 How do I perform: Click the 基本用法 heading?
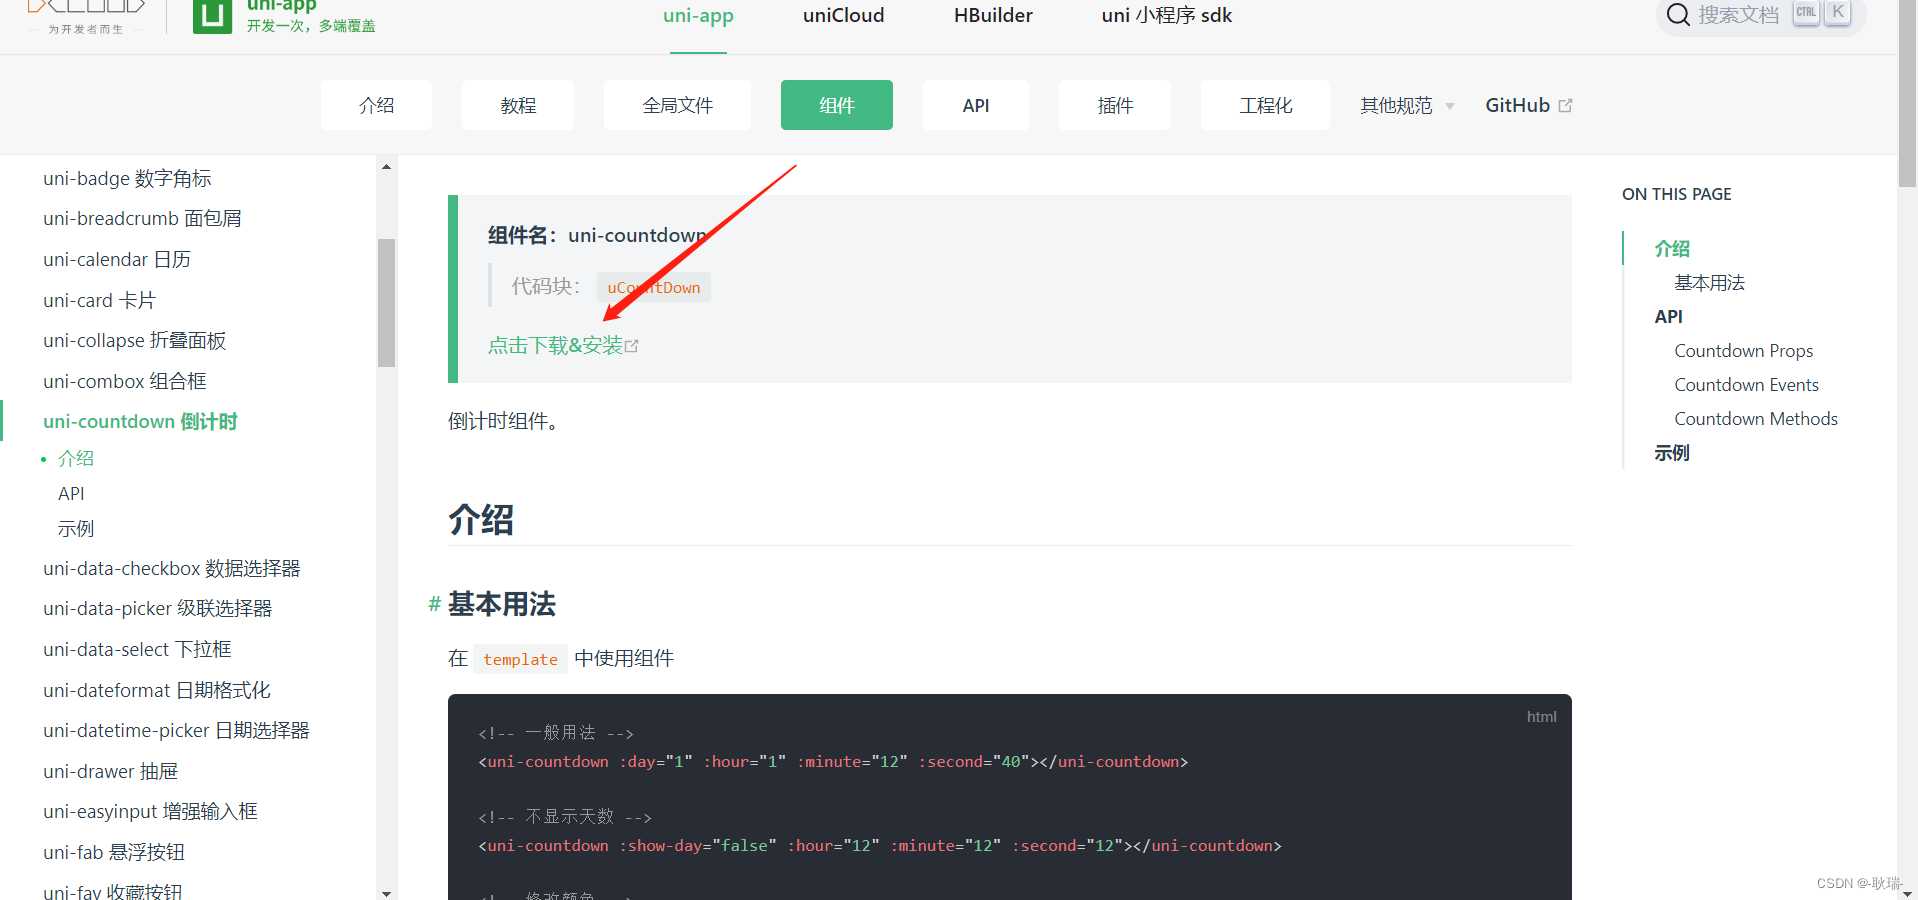(x=501, y=604)
